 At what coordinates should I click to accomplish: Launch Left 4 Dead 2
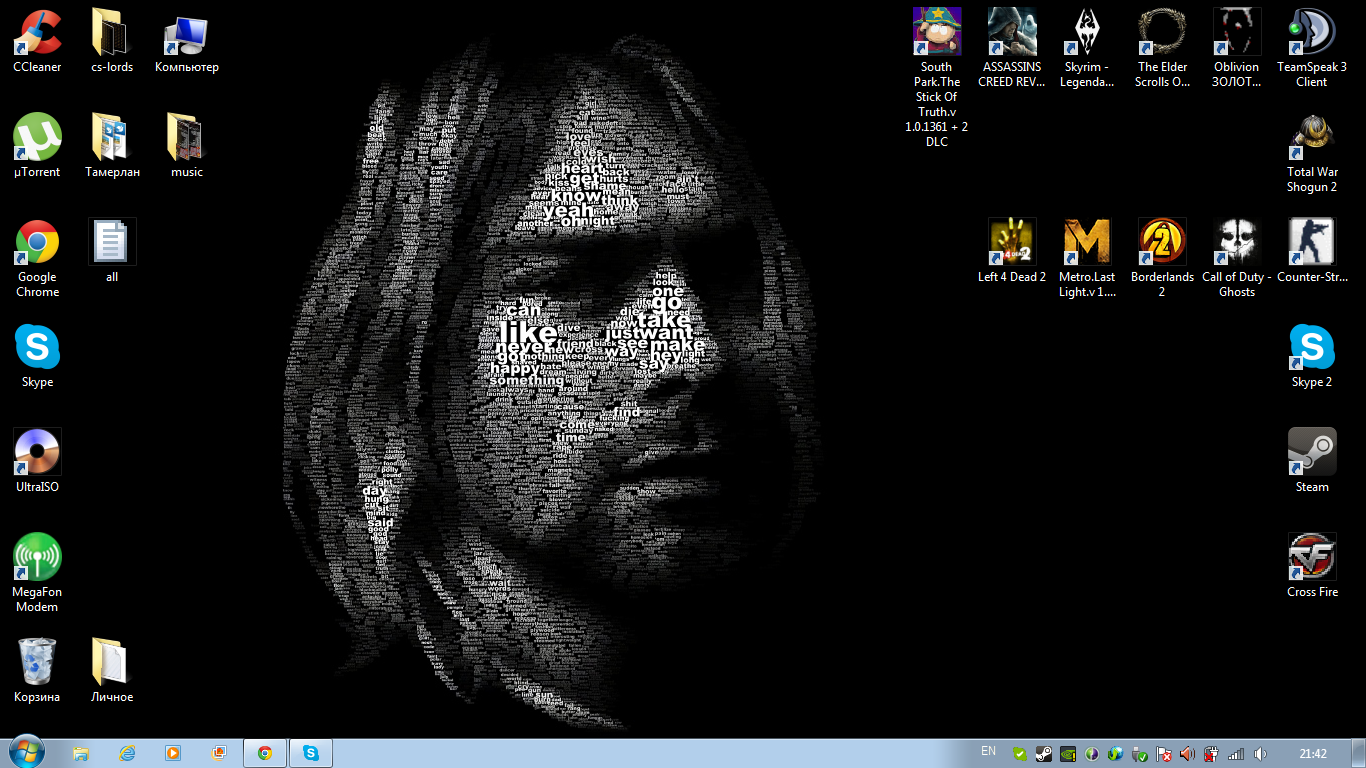[x=1012, y=252]
